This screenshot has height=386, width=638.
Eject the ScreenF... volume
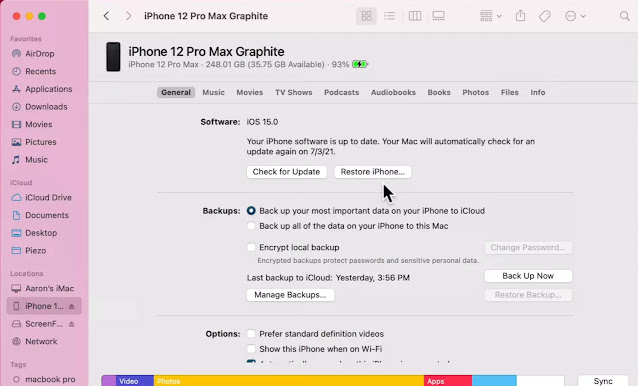(72, 324)
